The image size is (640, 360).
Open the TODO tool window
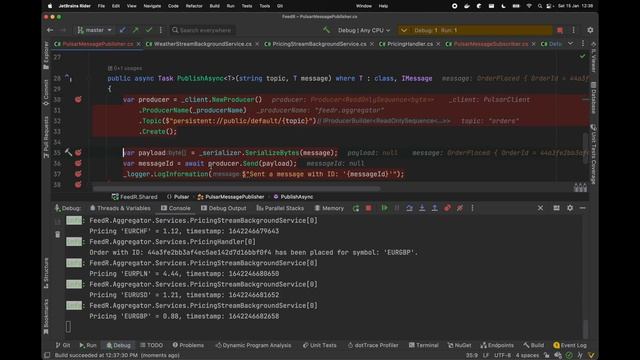tap(151, 345)
